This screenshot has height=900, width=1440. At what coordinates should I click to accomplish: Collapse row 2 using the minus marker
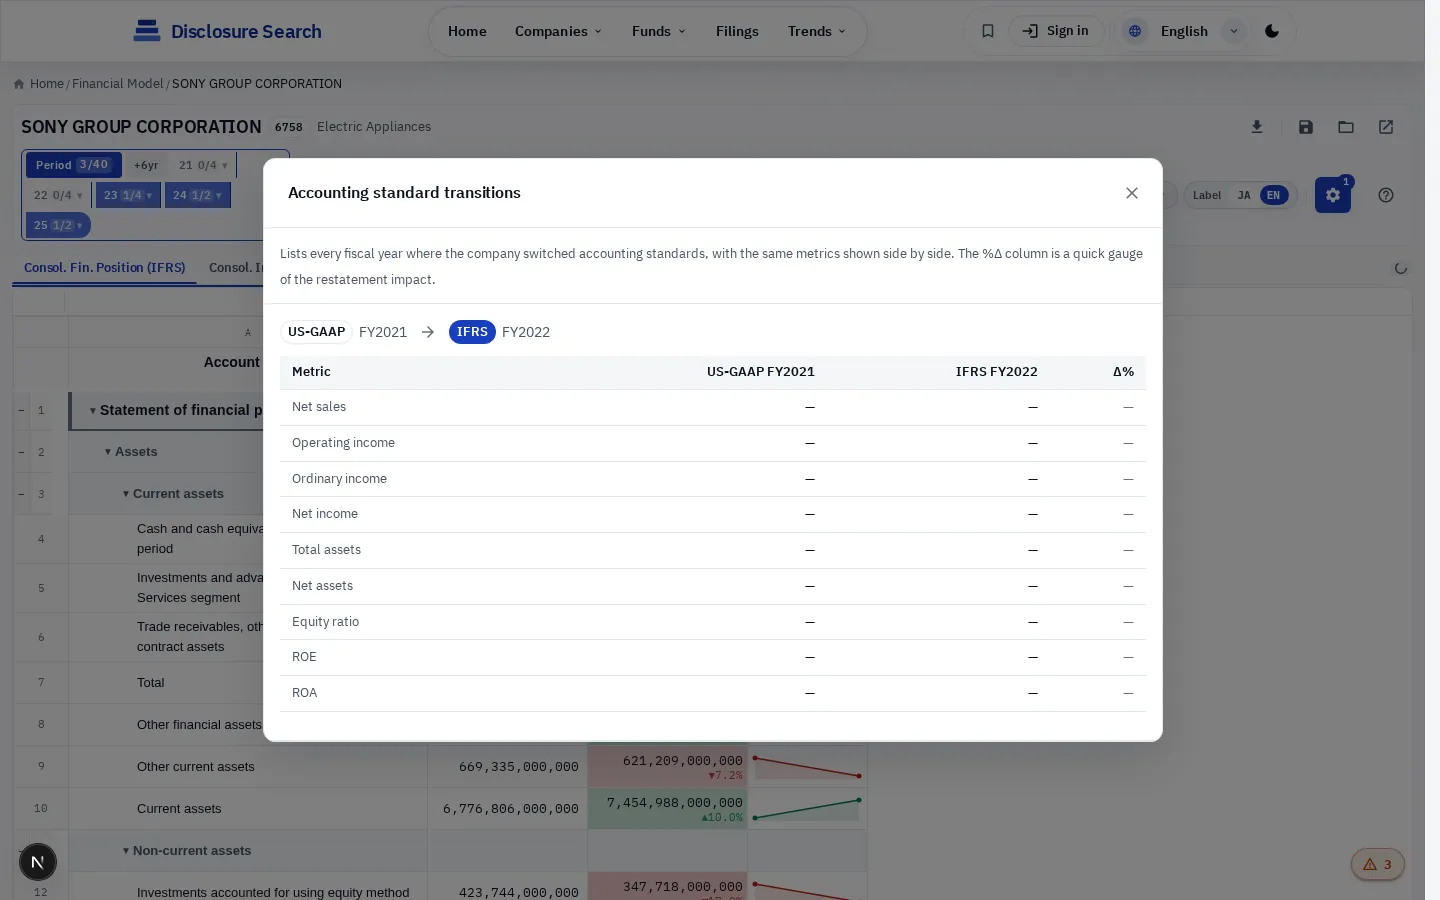[x=21, y=452]
